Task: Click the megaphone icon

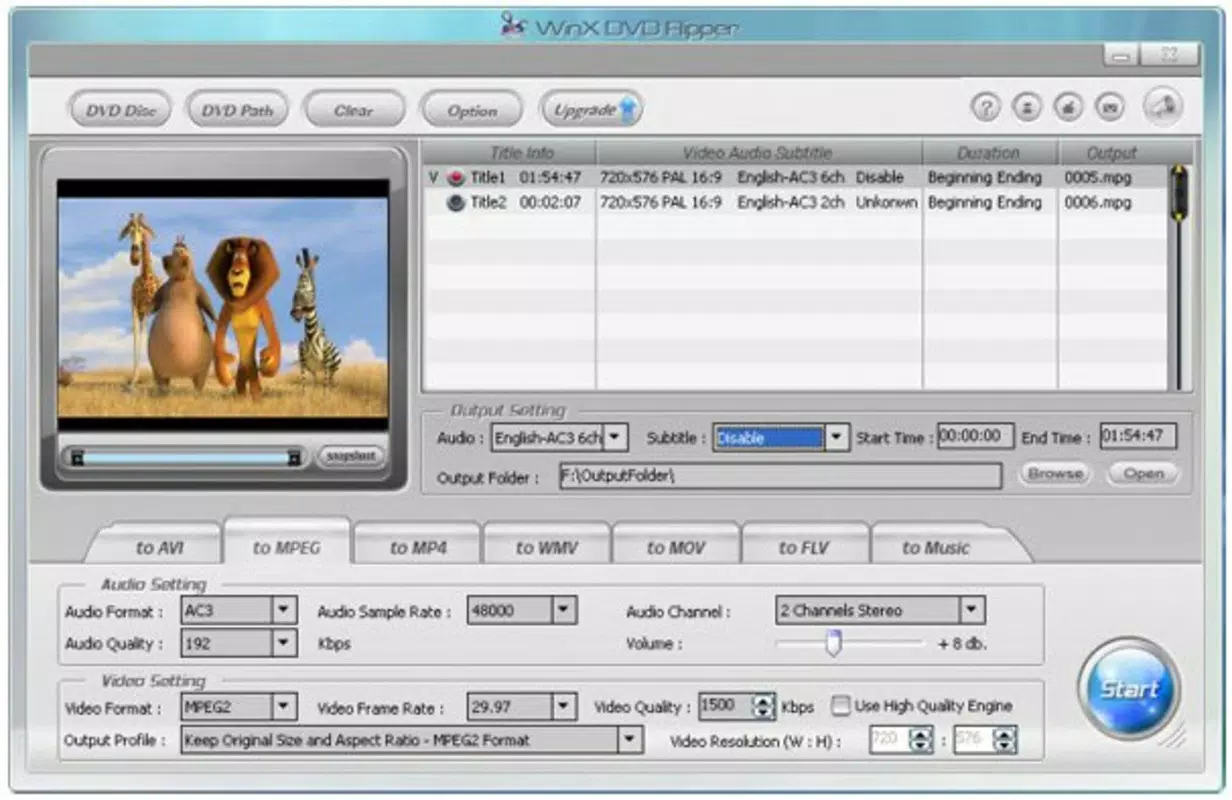Action: pos(1163,106)
